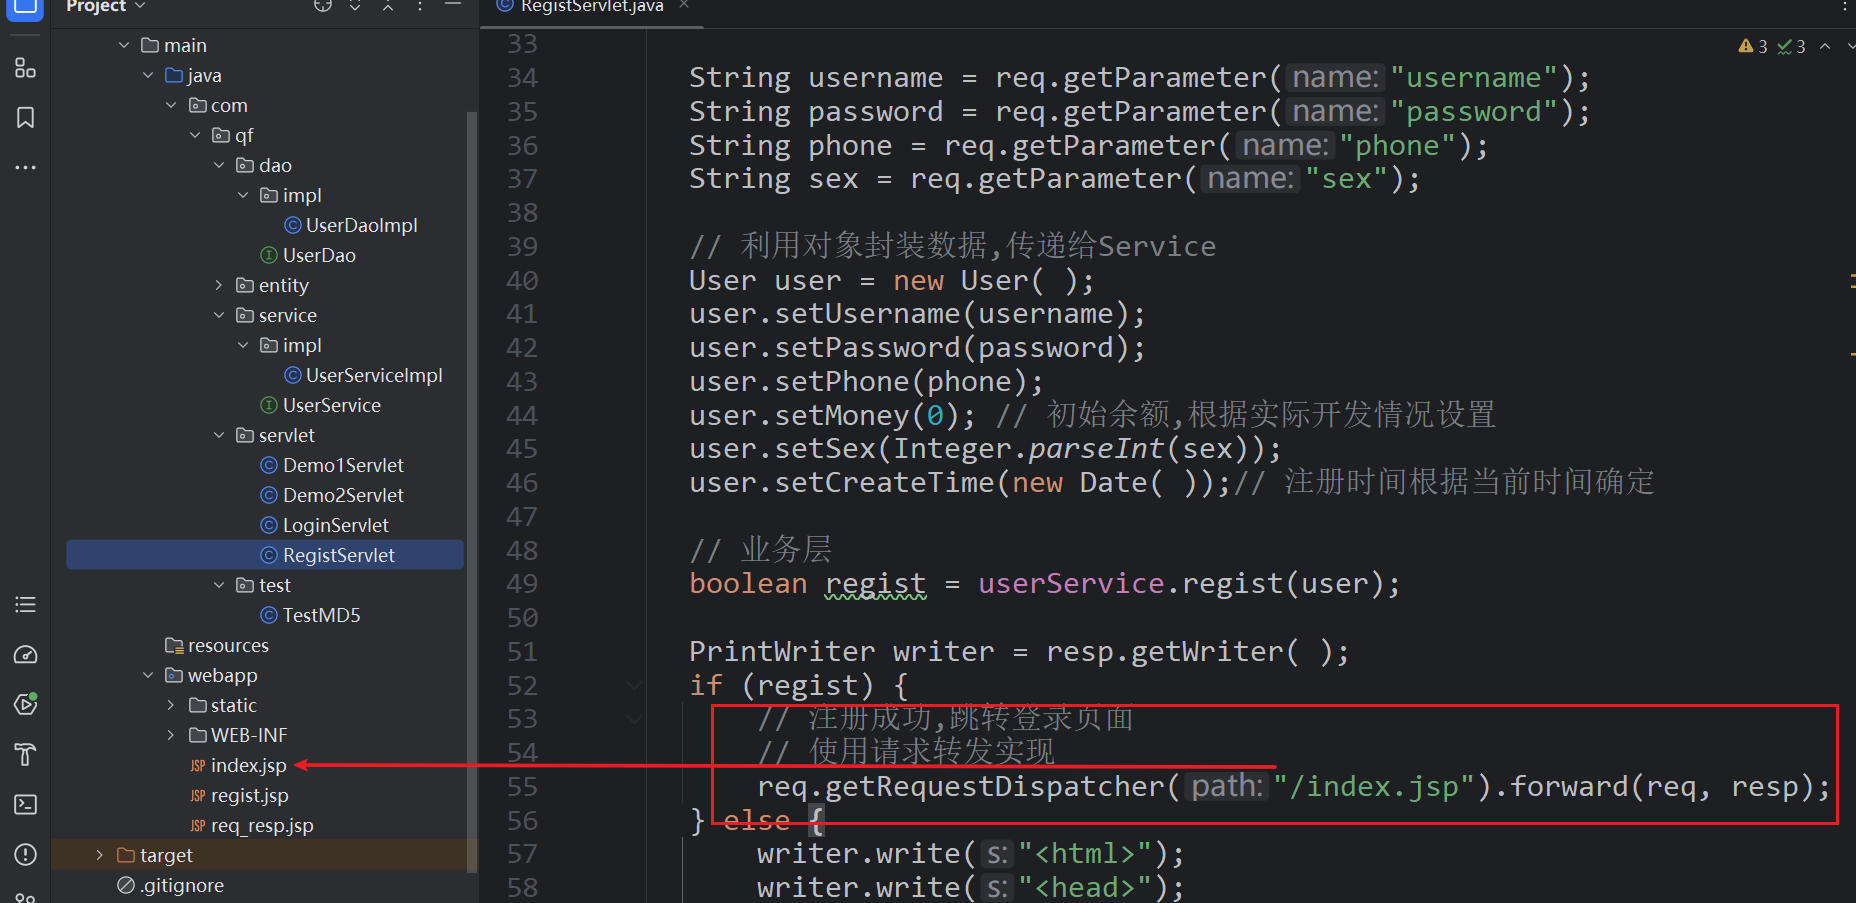Viewport: 1856px width, 903px height.
Task: Expand the target folder
Action: [x=99, y=855]
